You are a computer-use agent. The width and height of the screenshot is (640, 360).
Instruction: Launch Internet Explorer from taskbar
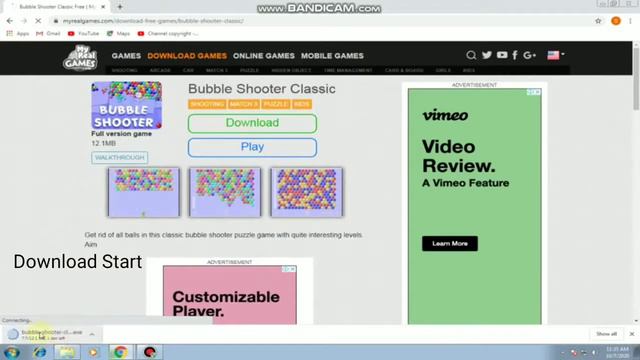point(40,352)
